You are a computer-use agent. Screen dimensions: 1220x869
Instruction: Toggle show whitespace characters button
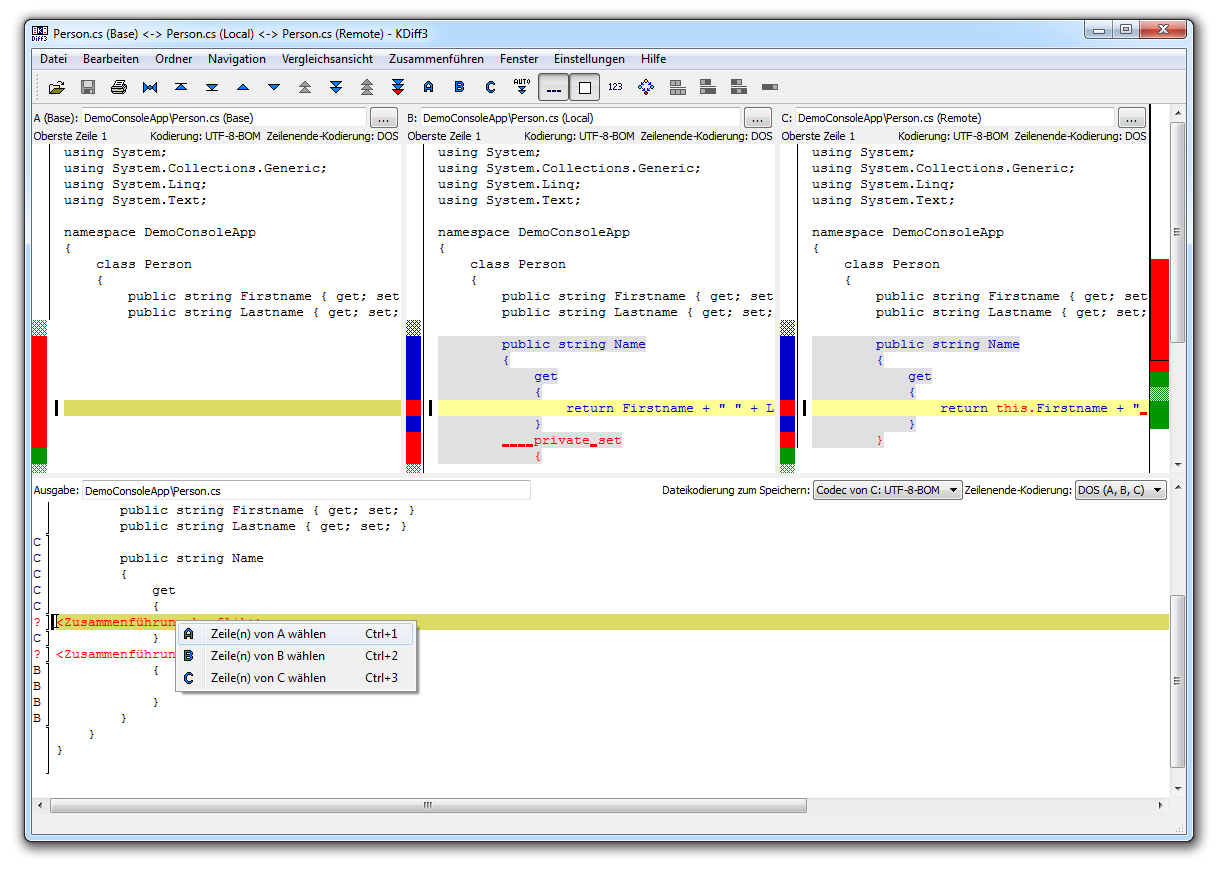pyautogui.click(x=553, y=87)
